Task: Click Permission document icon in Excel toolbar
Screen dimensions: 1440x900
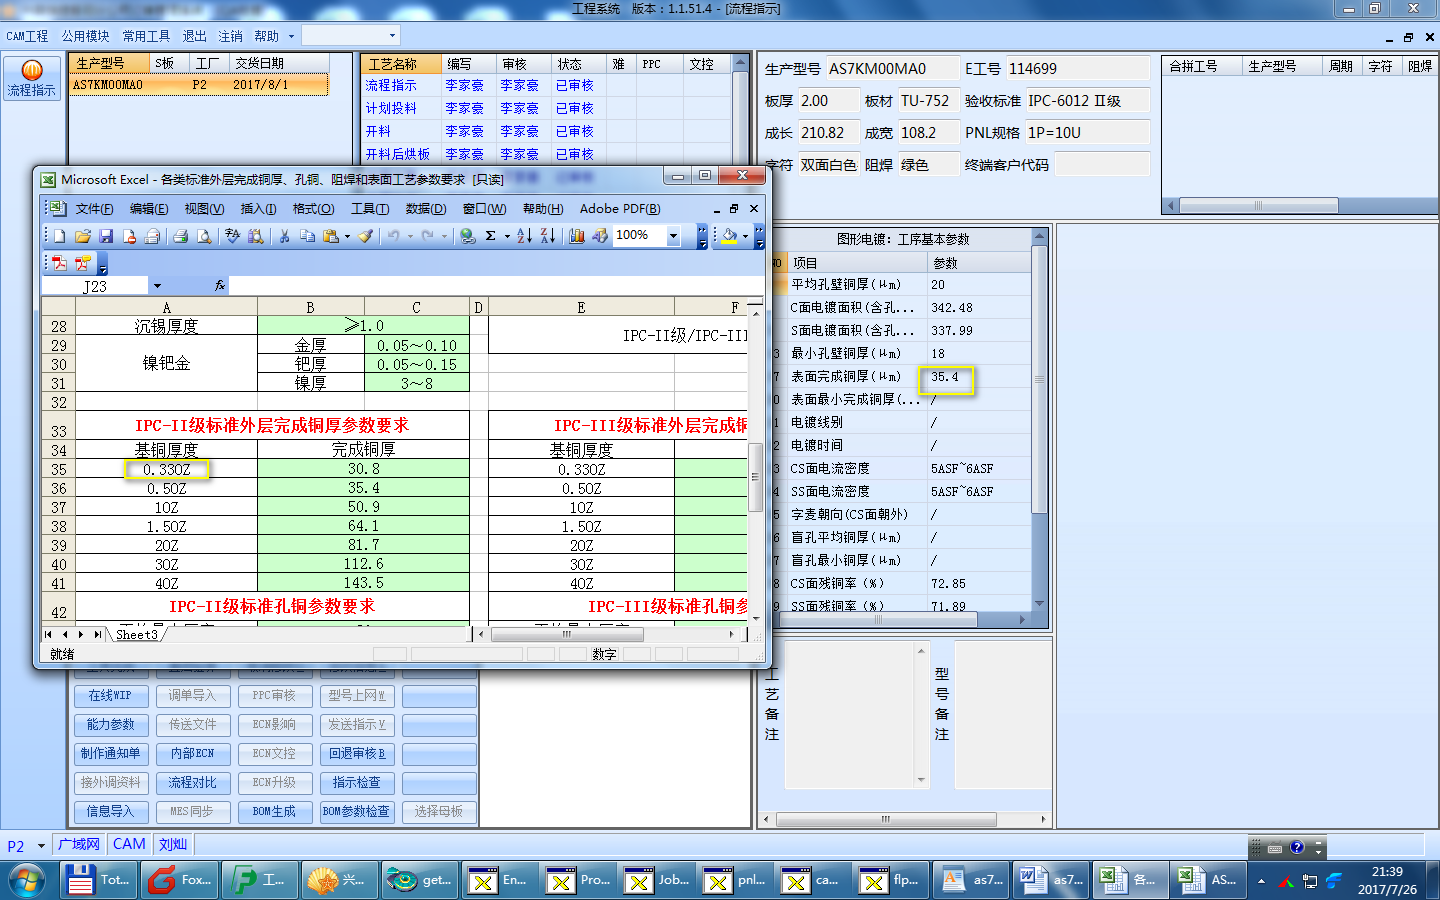Action: 129,236
